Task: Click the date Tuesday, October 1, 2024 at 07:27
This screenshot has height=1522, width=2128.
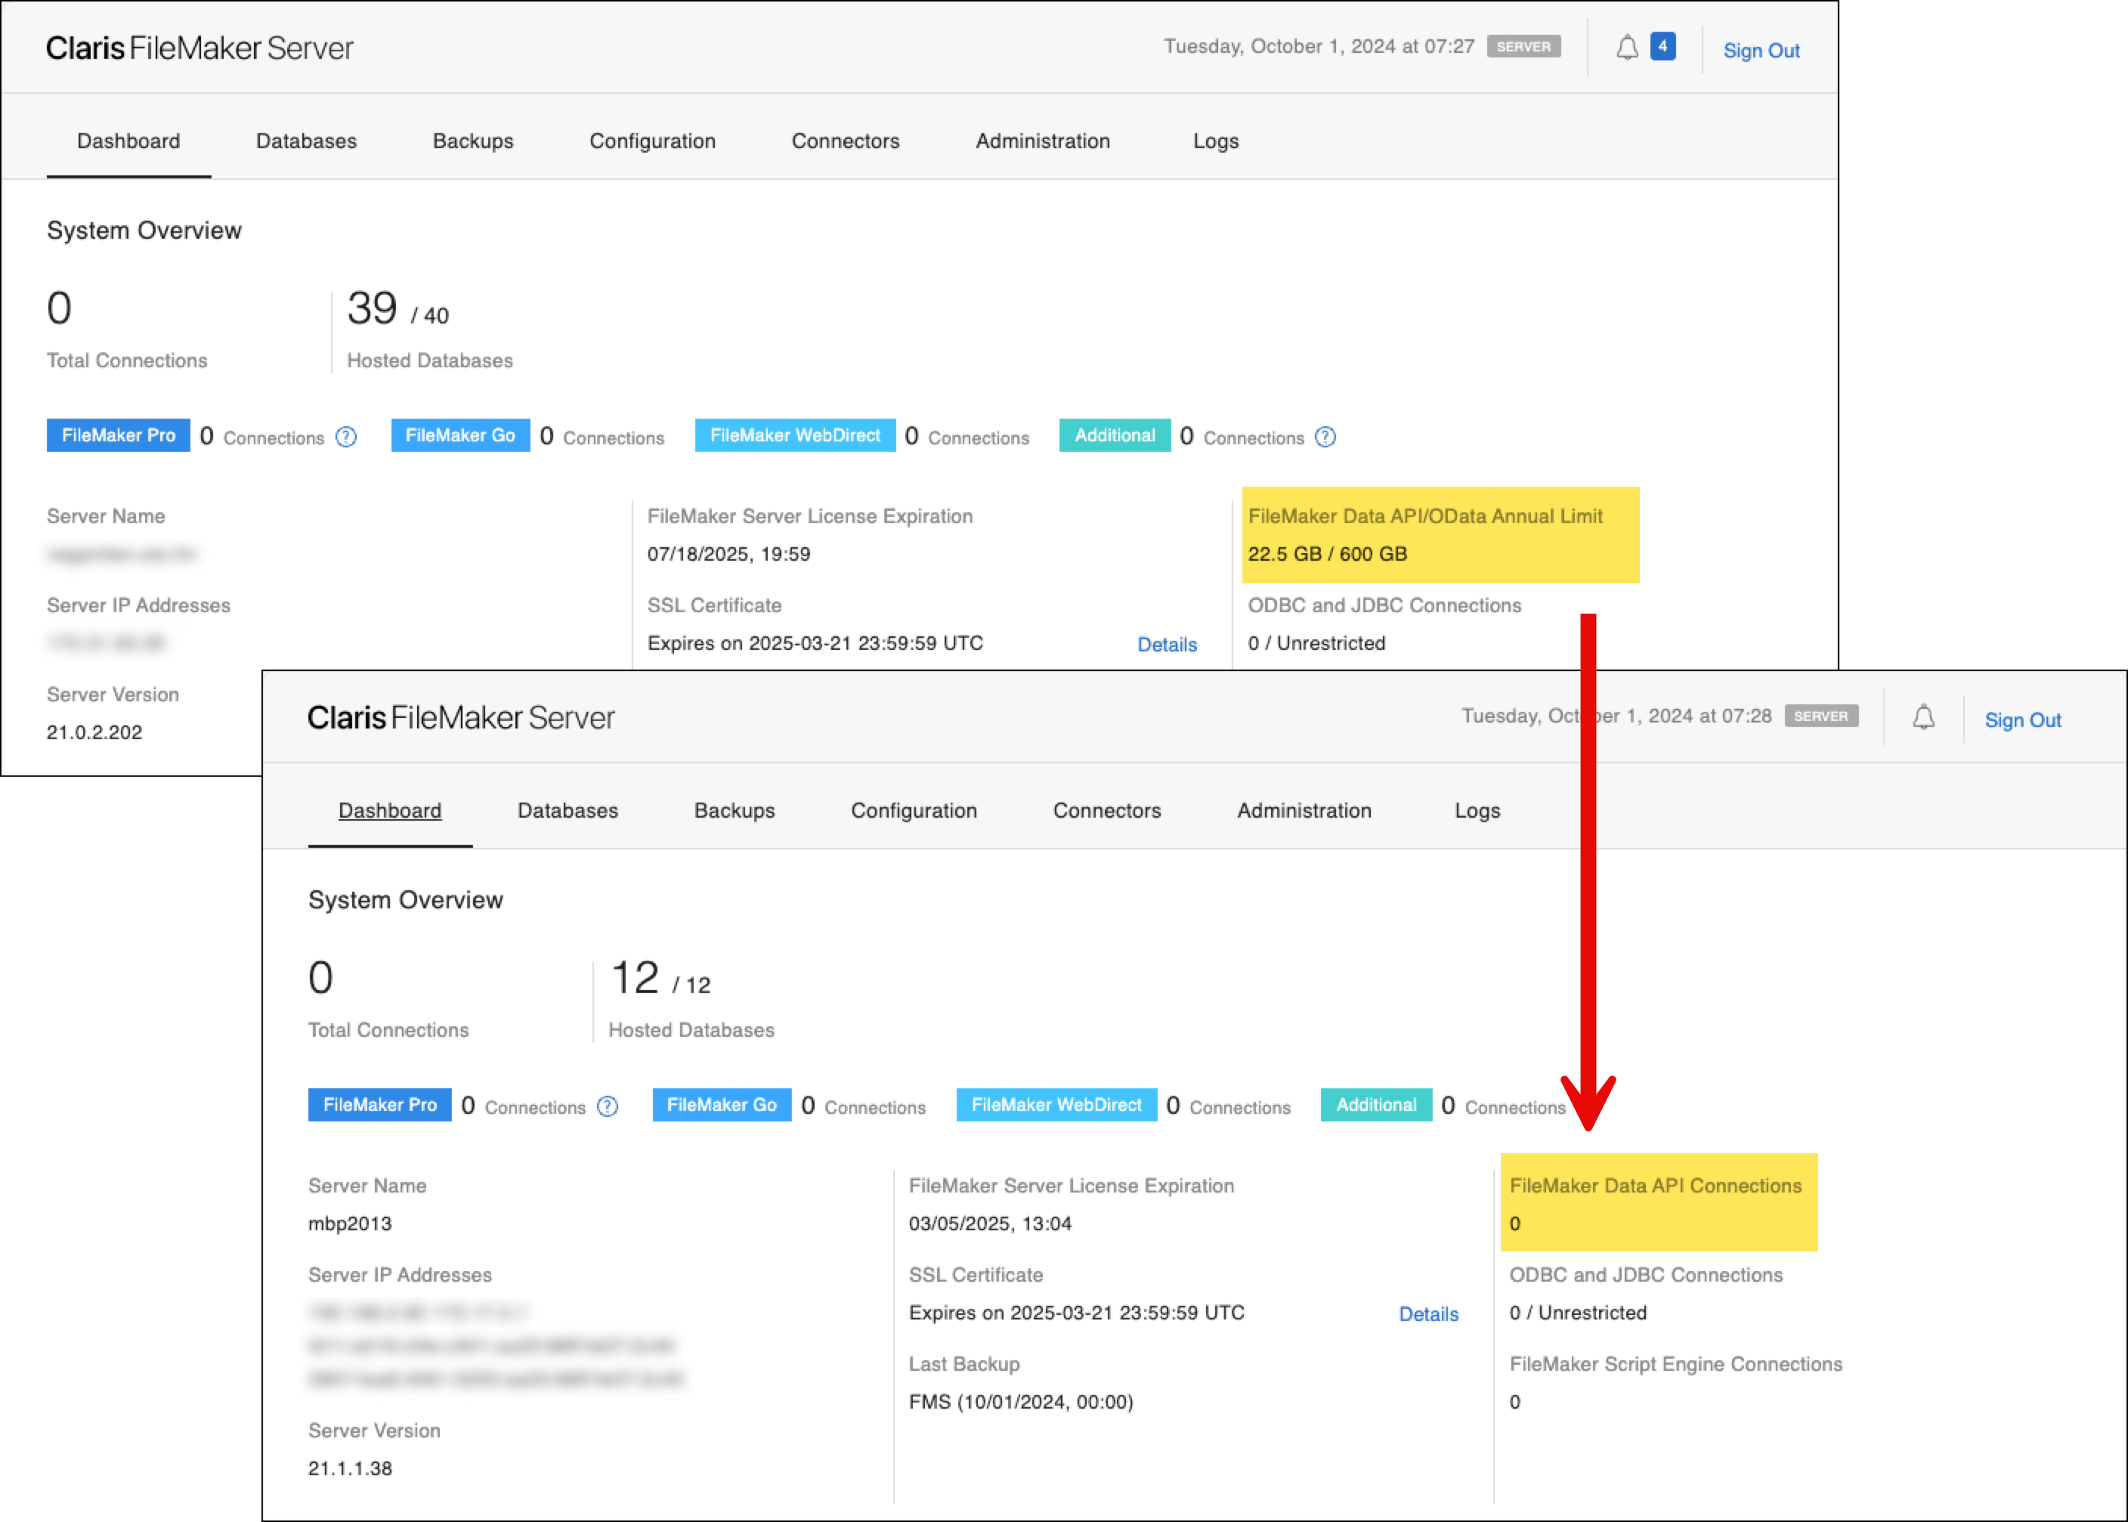Action: tap(1319, 46)
